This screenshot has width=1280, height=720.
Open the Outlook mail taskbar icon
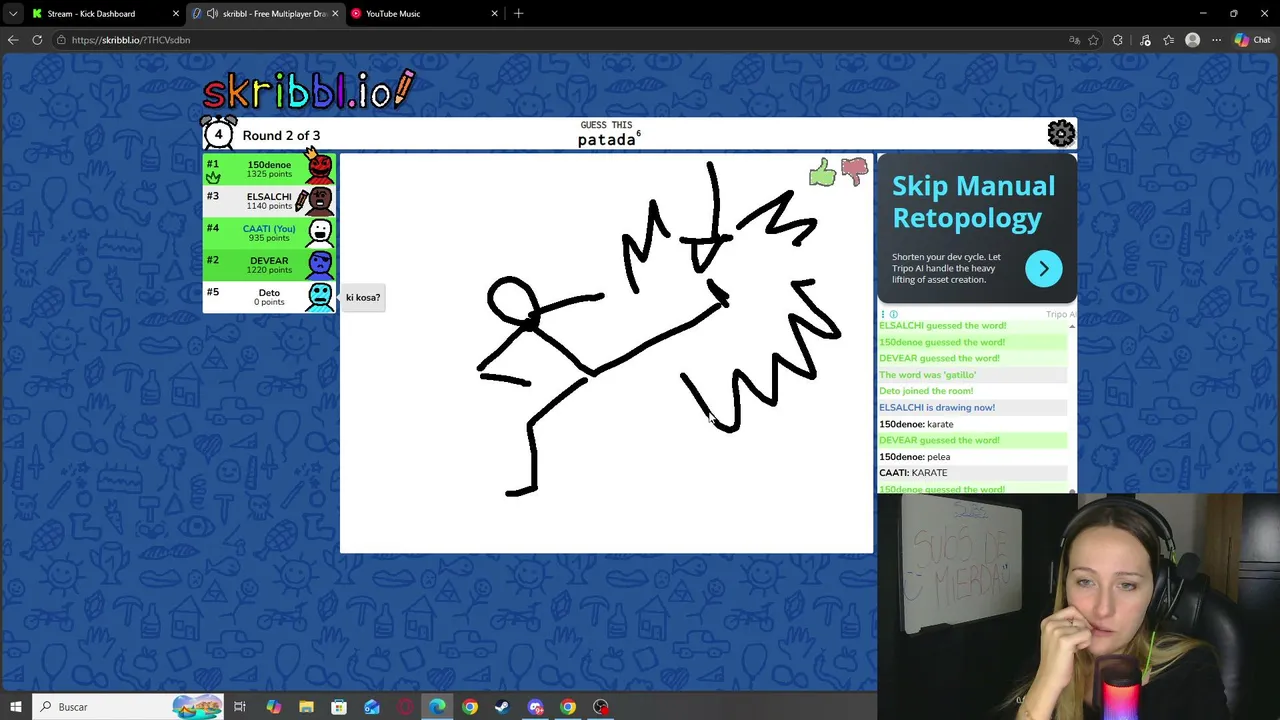(x=372, y=707)
